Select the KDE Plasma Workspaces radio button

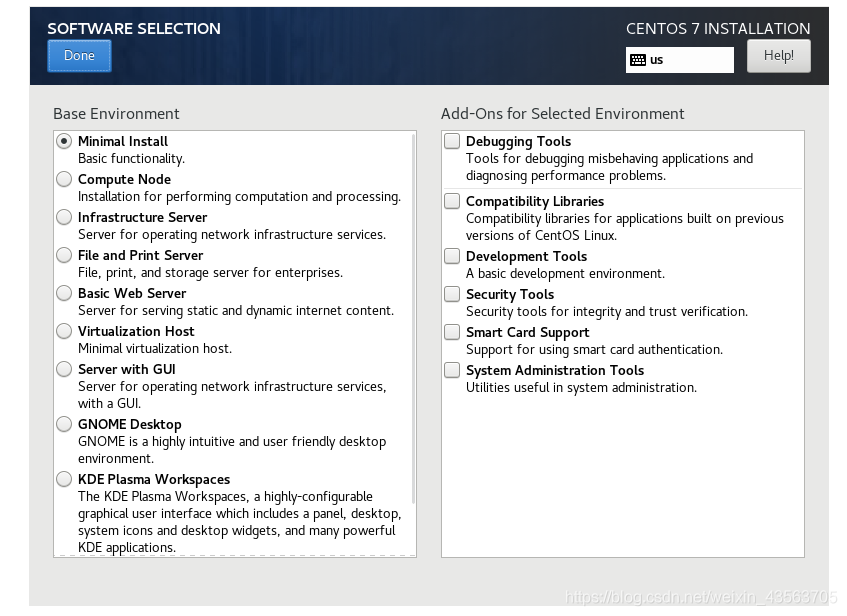(x=64, y=479)
